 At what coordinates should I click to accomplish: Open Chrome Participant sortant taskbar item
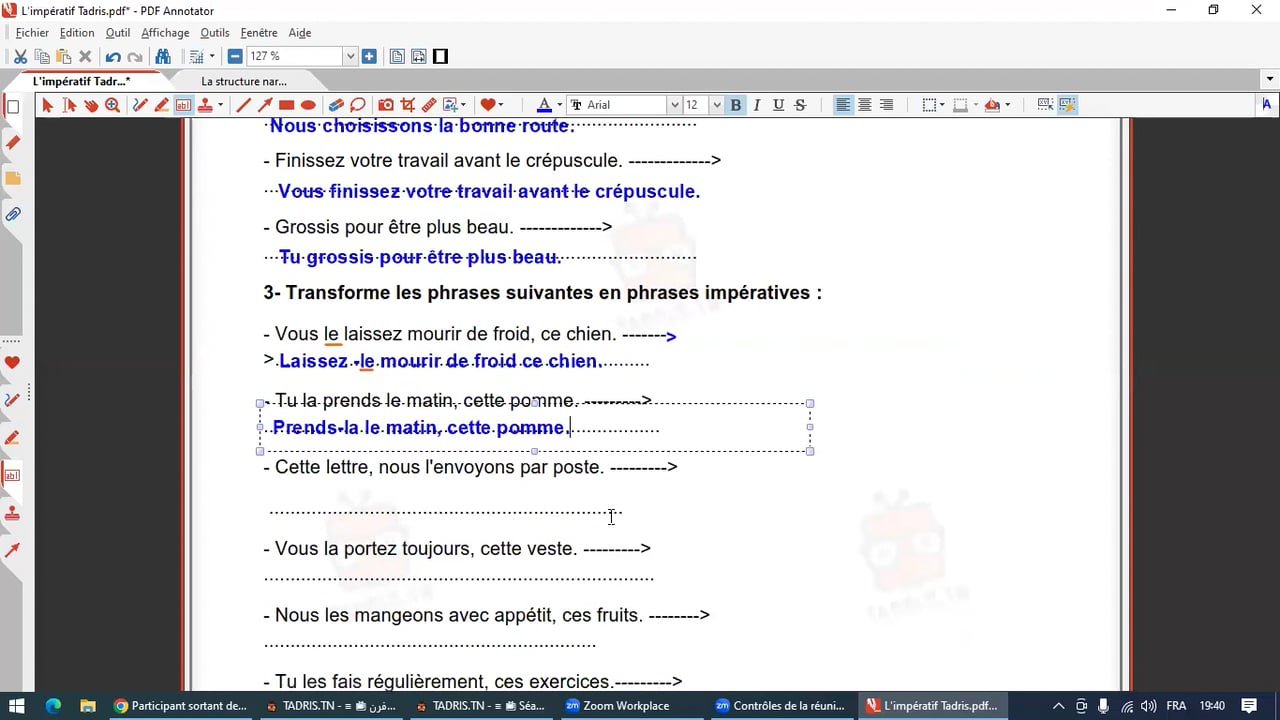[180, 705]
